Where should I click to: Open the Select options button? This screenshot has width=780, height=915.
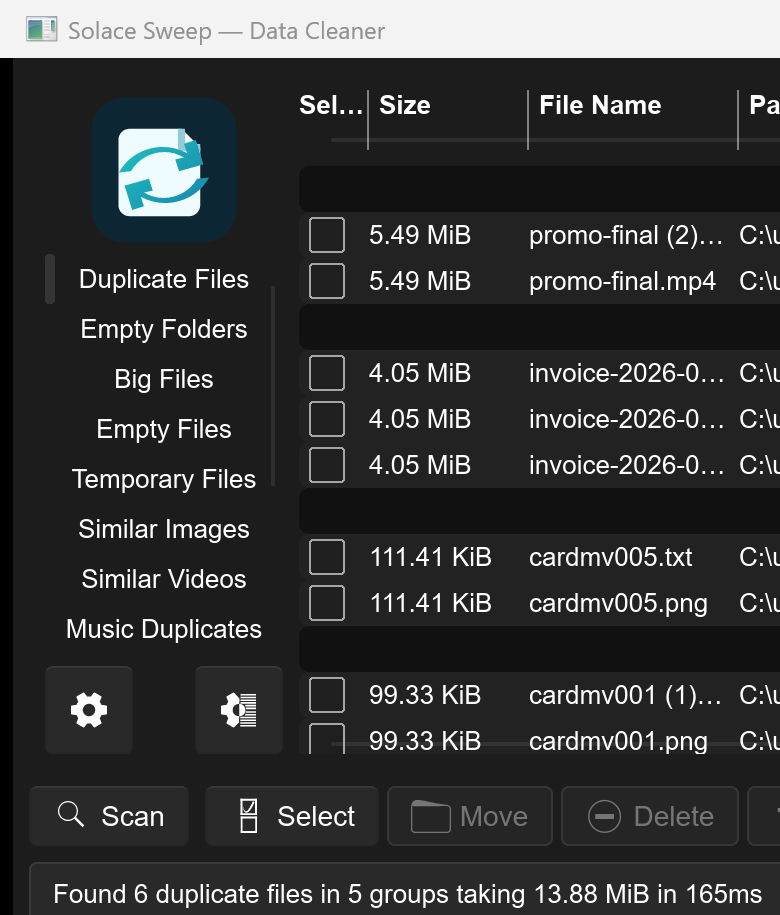[x=292, y=816]
